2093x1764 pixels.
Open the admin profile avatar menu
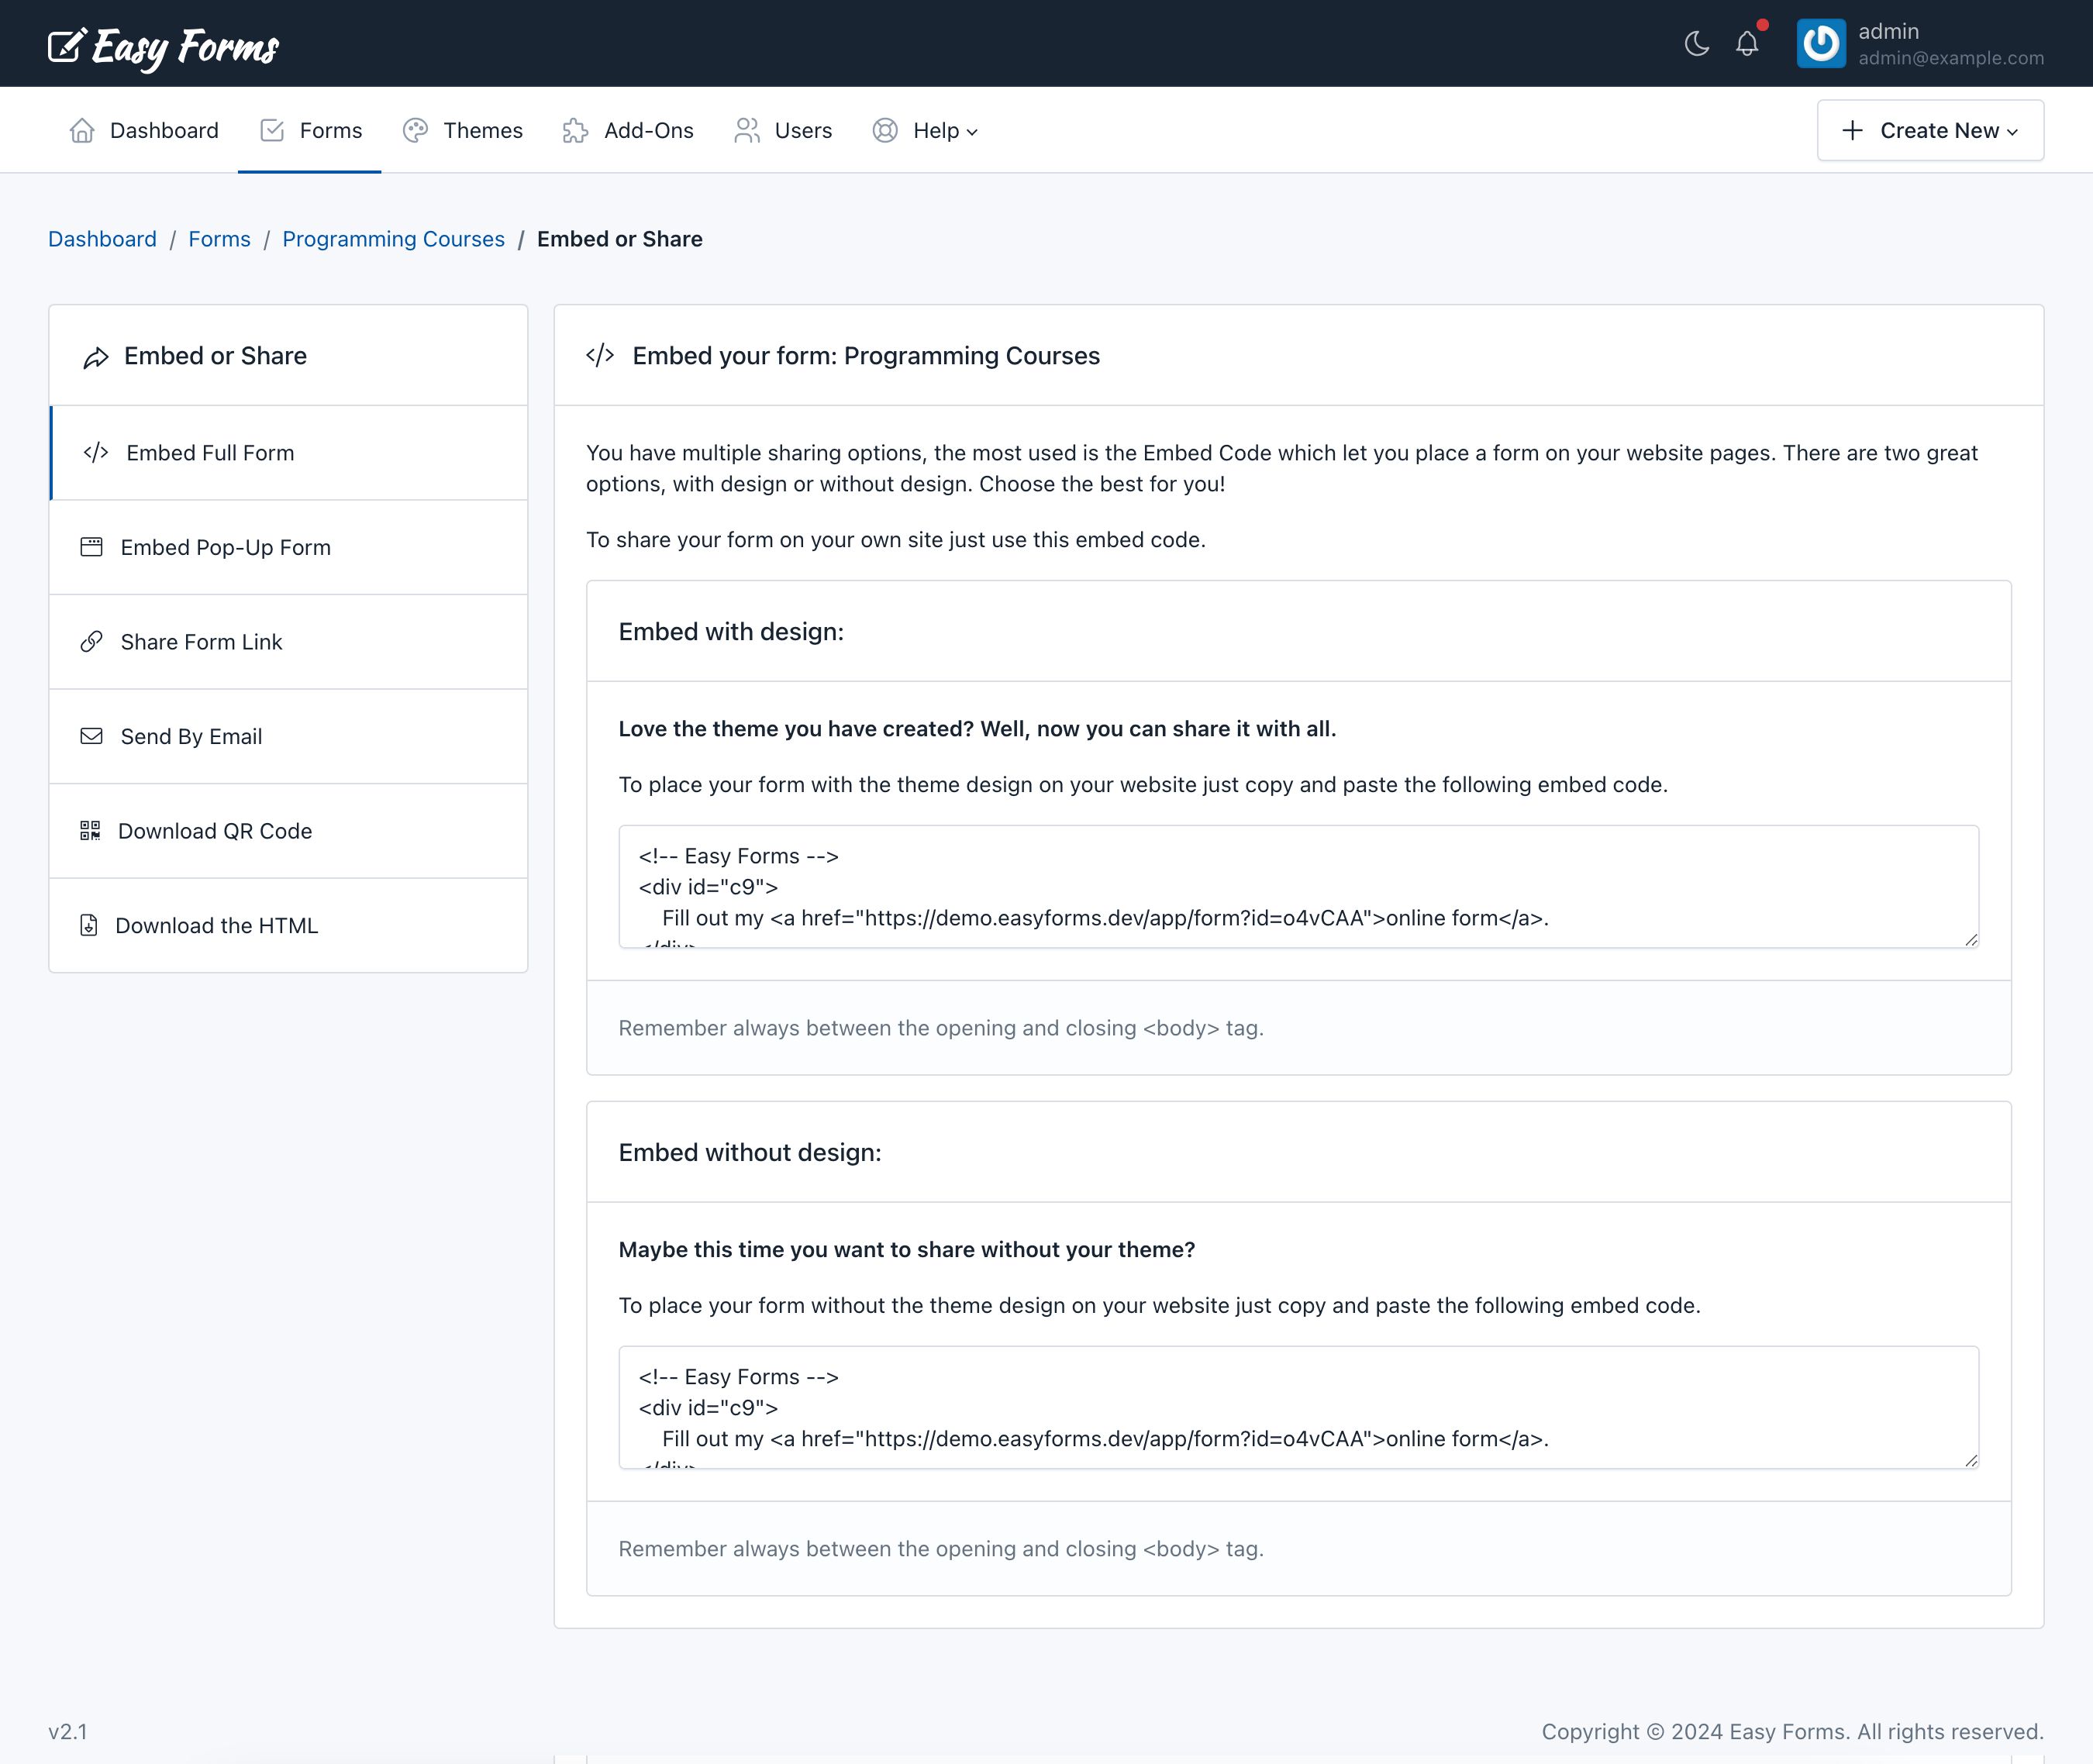point(1821,43)
